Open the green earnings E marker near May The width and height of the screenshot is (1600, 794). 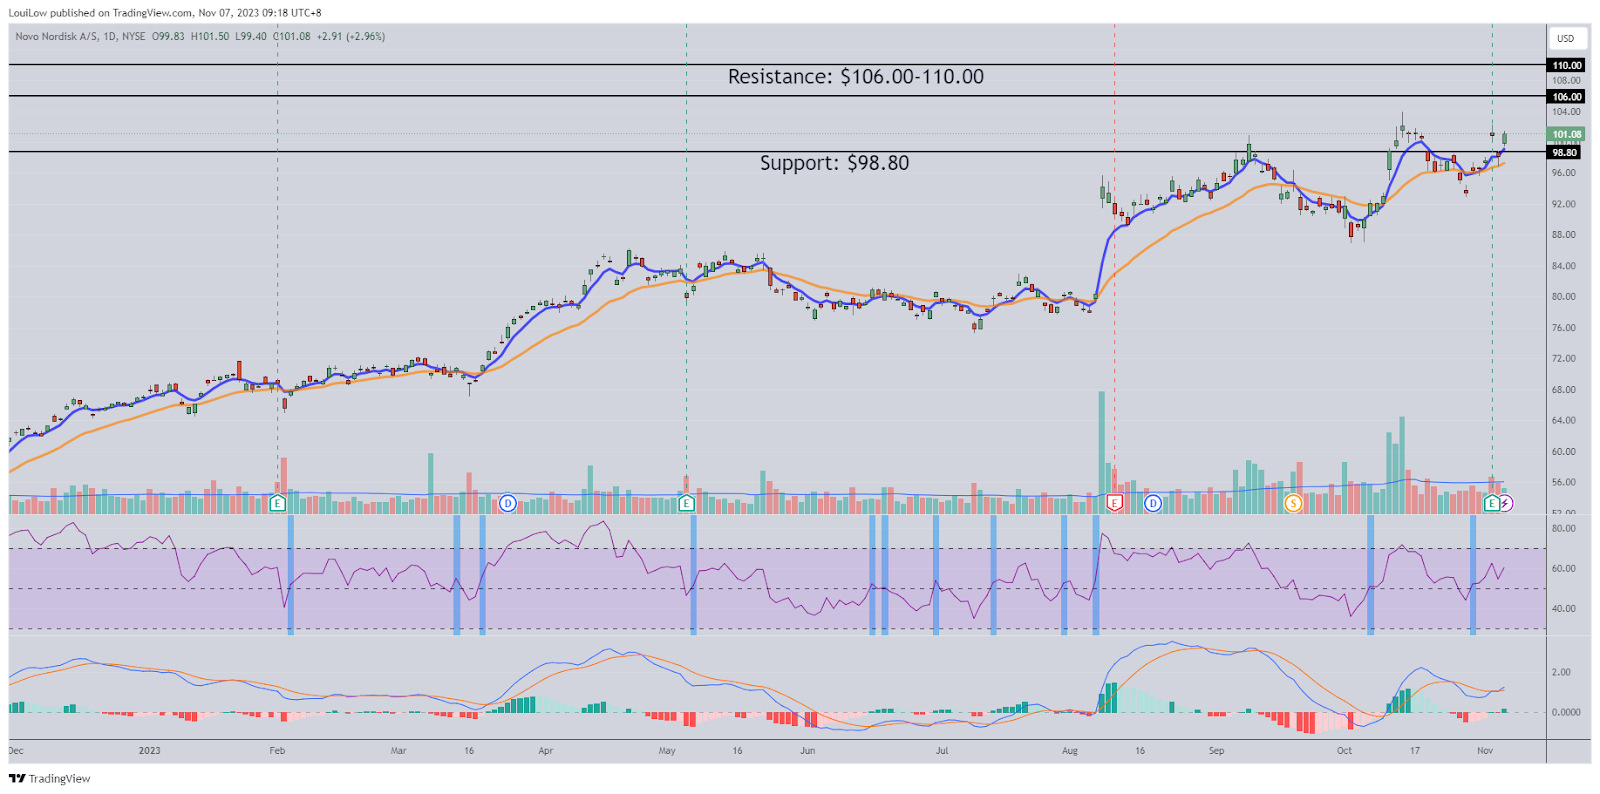(686, 503)
